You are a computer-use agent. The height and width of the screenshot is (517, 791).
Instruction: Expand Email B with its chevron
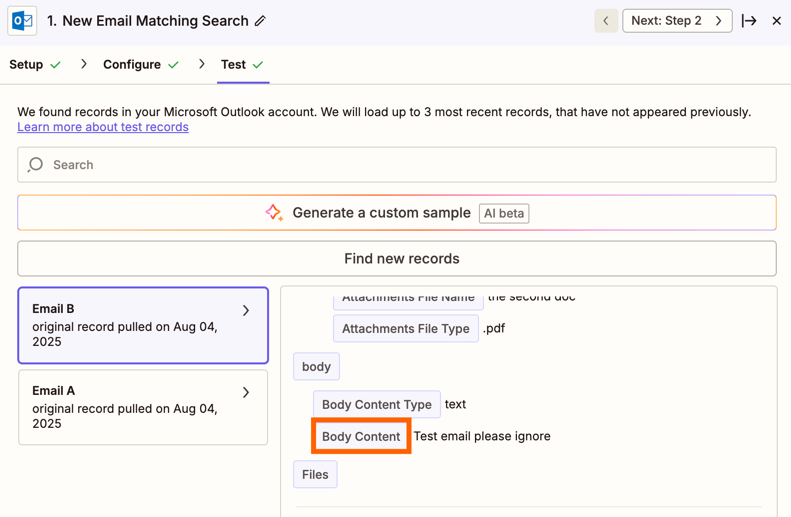(246, 310)
